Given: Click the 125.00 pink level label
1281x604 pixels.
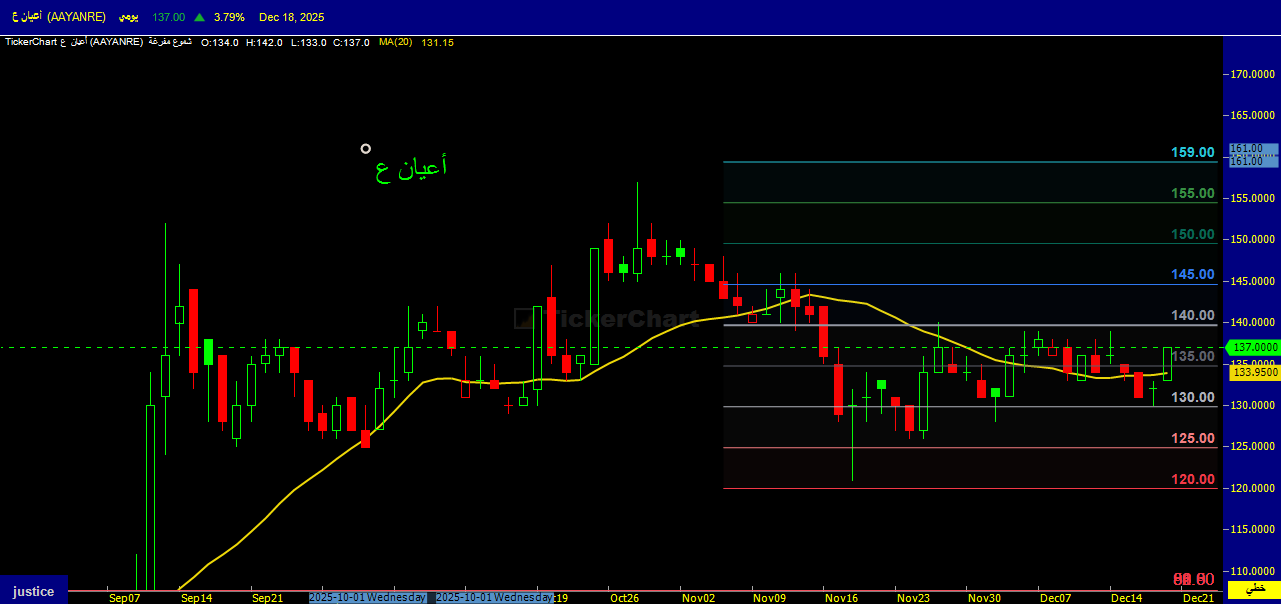Looking at the screenshot, I should 1193,439.
